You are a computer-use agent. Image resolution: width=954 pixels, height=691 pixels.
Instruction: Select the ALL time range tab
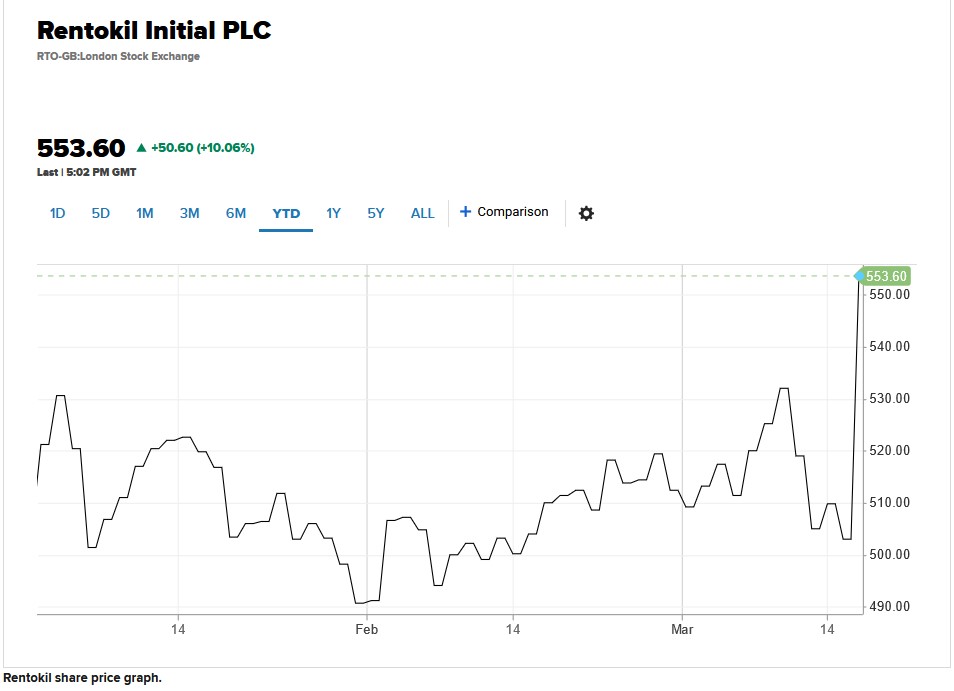pyautogui.click(x=423, y=214)
